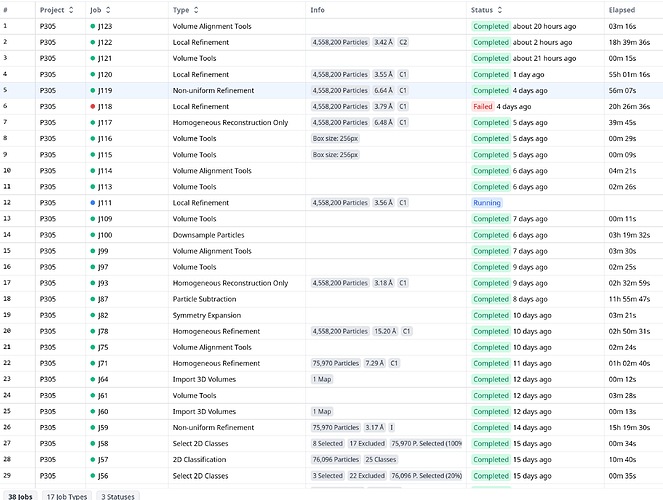Click Downsample Particles type text

pos(208,235)
